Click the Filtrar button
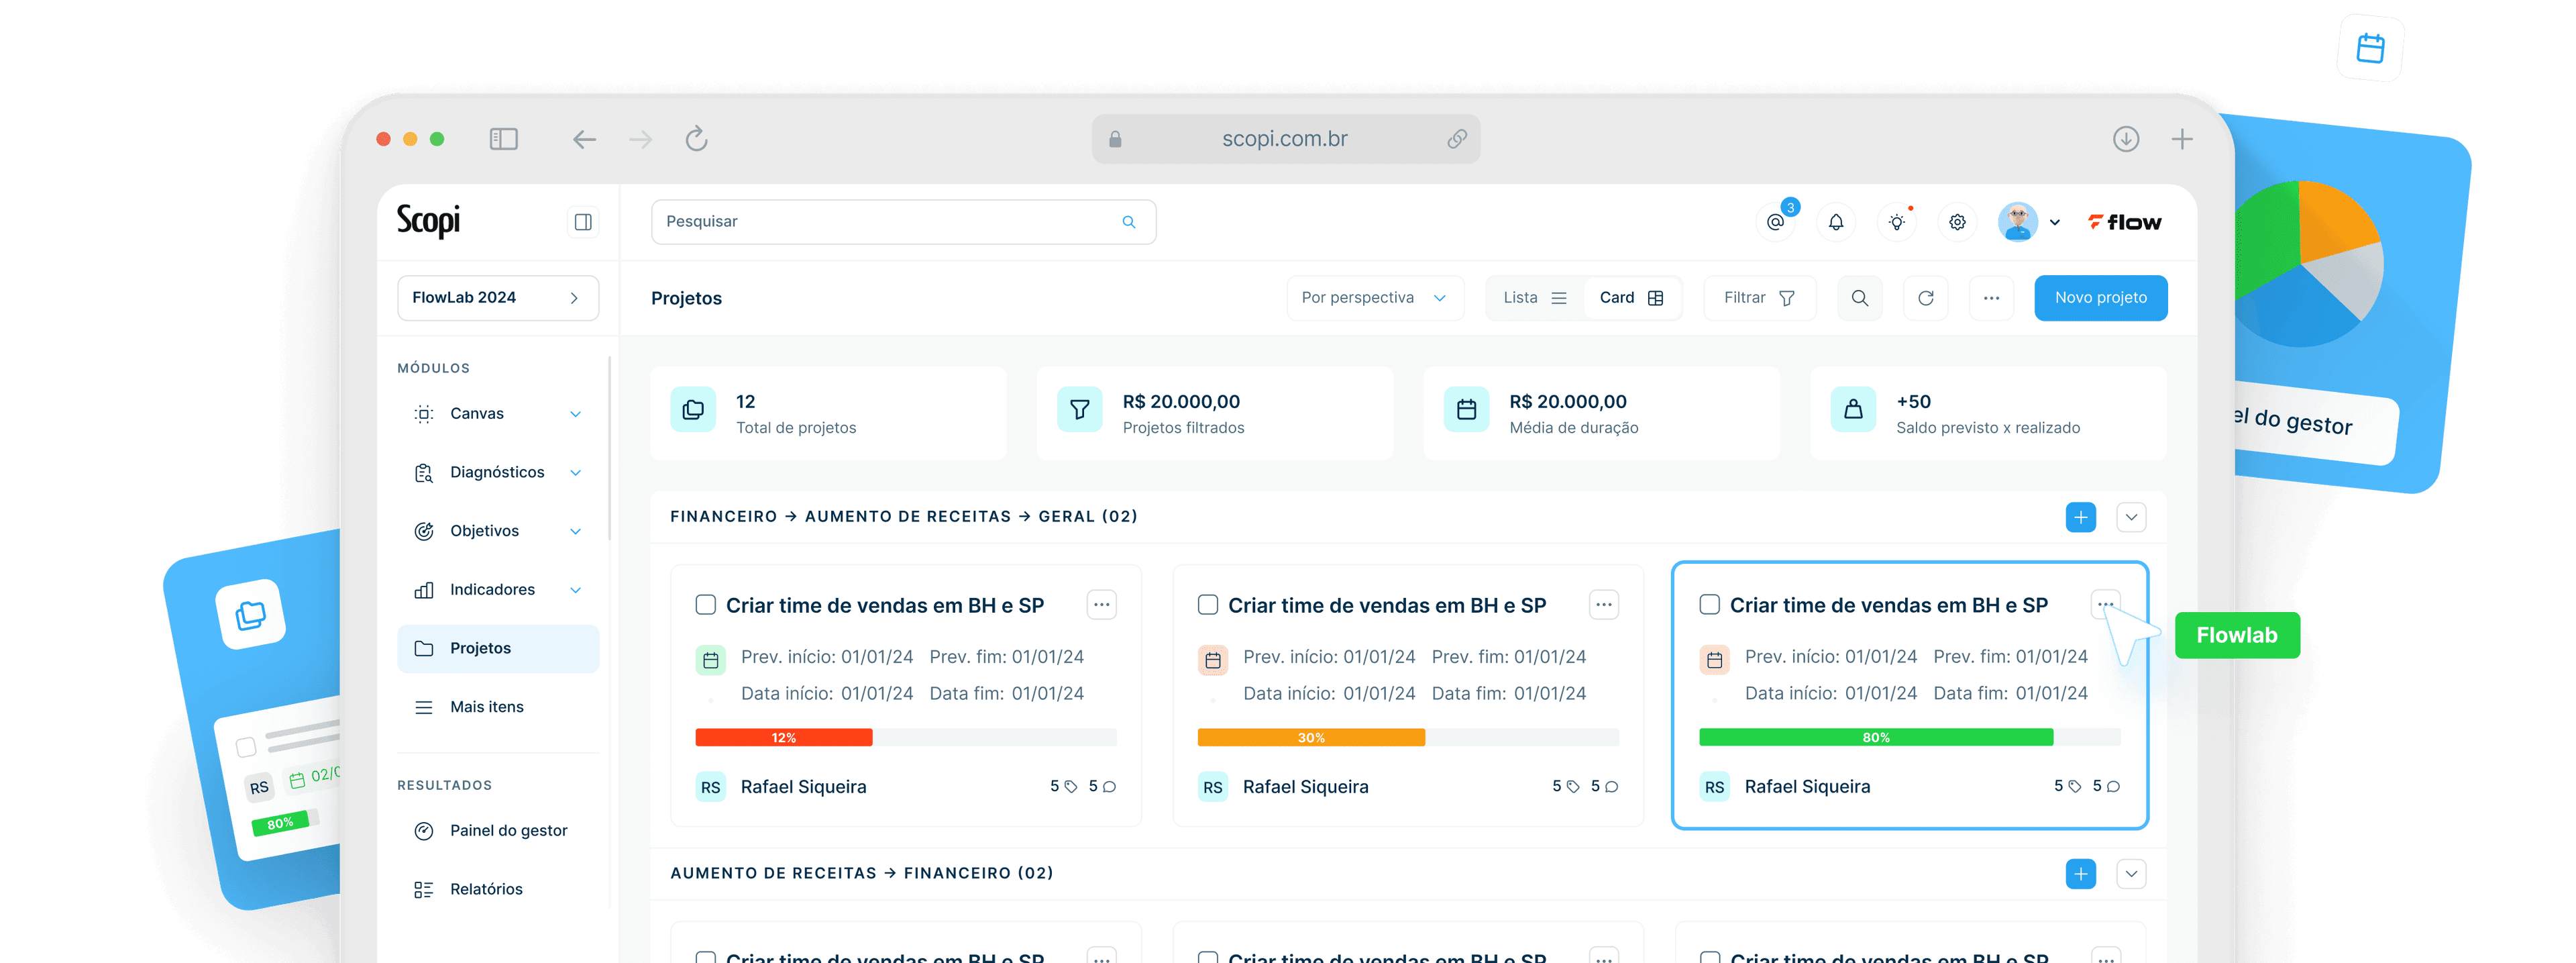The height and width of the screenshot is (963, 2576). coord(1759,298)
